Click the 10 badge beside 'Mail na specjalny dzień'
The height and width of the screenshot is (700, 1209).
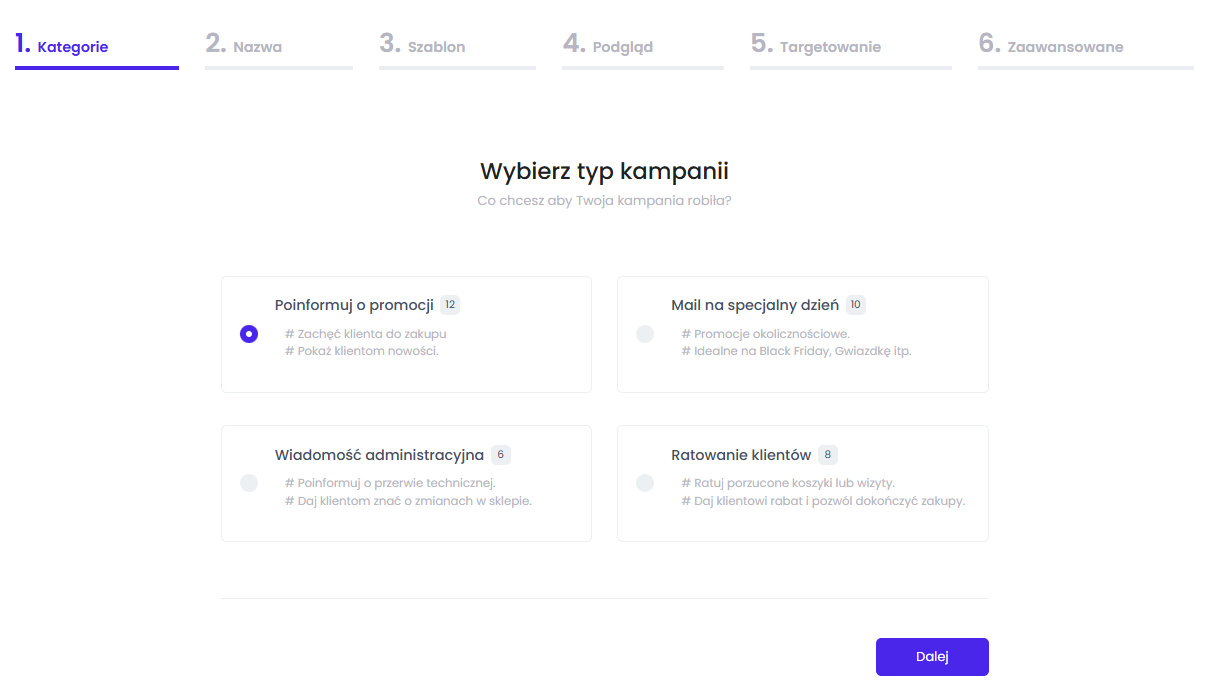[856, 305]
